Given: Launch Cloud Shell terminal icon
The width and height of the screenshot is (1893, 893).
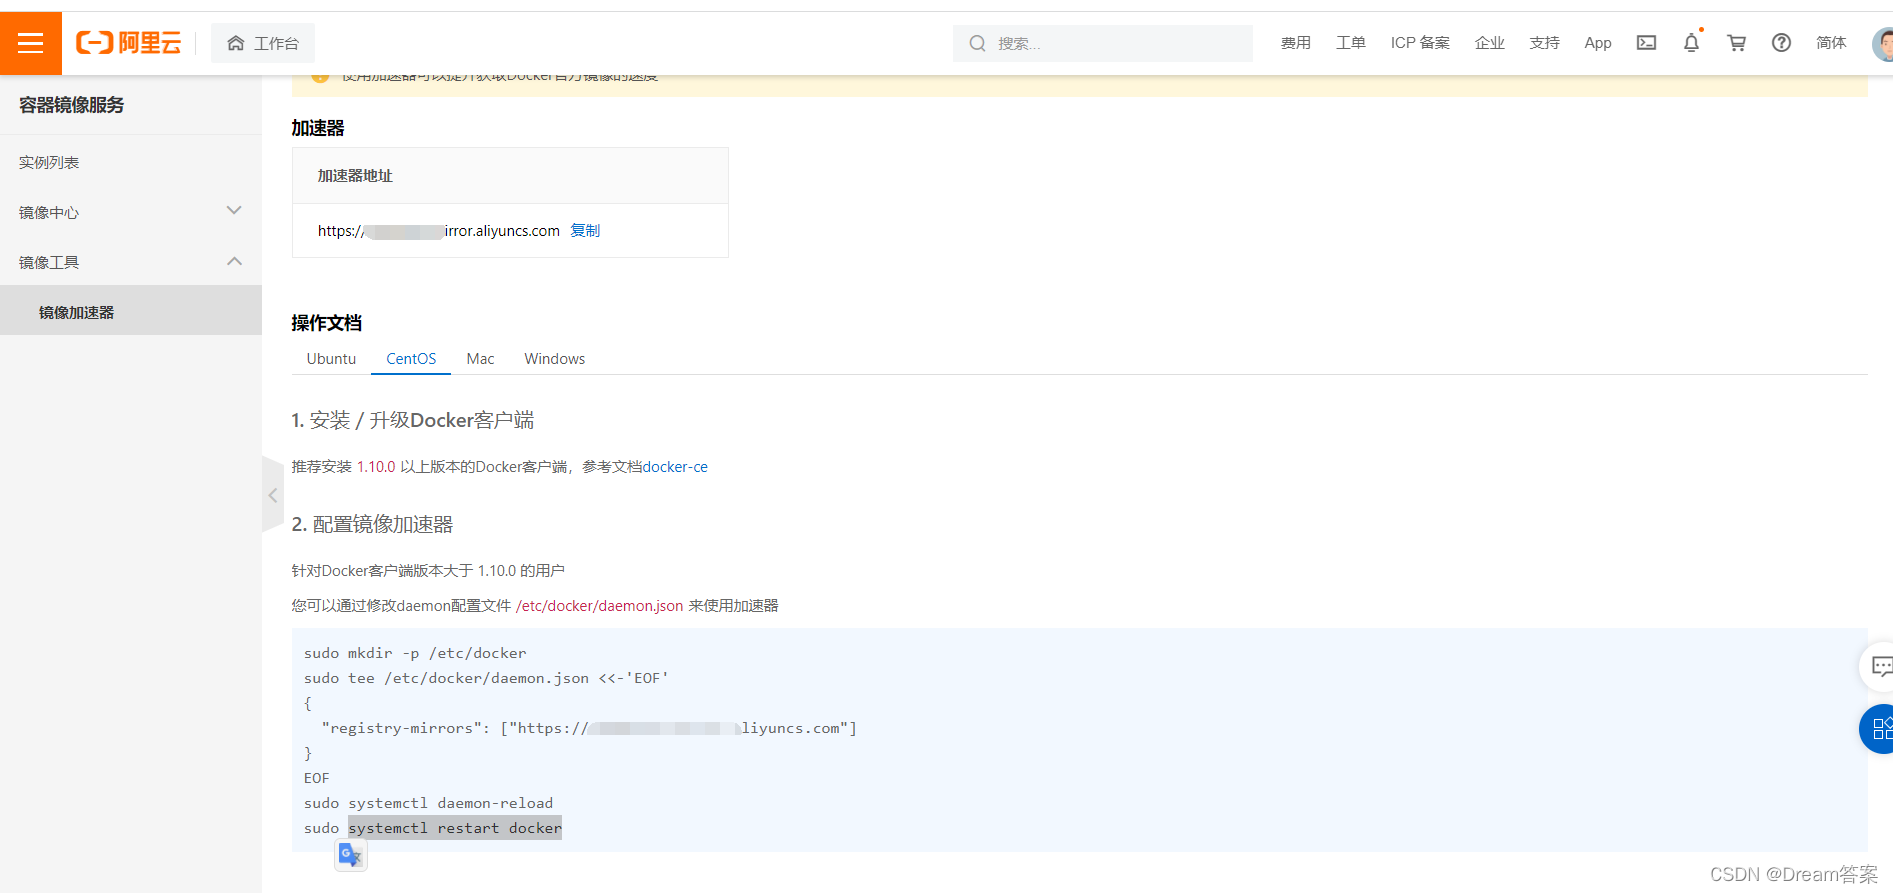Looking at the screenshot, I should pos(1646,43).
